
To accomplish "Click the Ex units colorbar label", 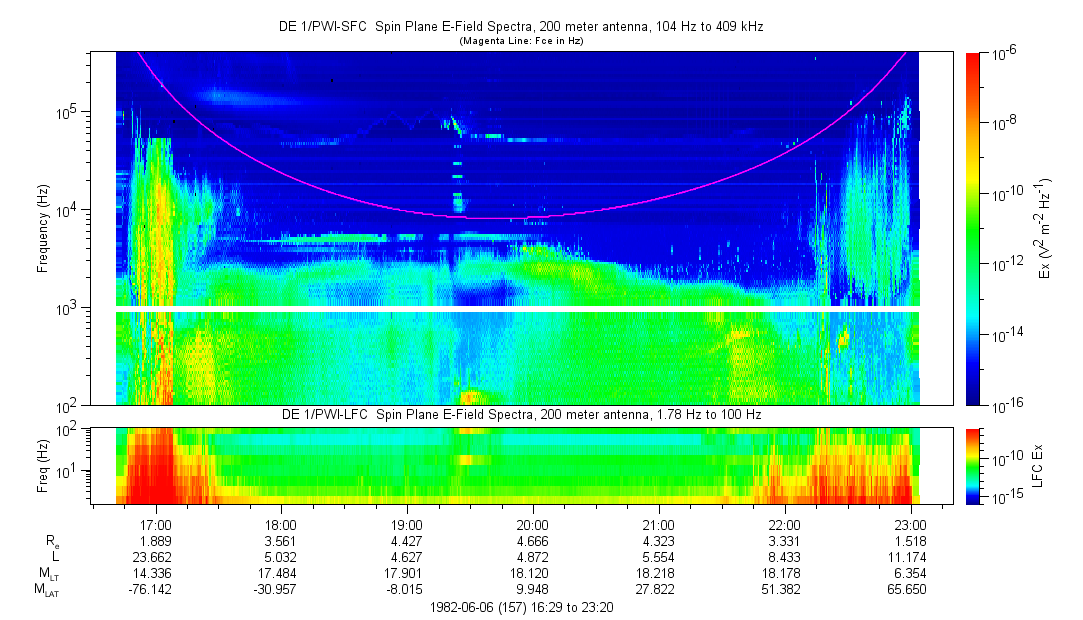I will click(x=1044, y=229).
